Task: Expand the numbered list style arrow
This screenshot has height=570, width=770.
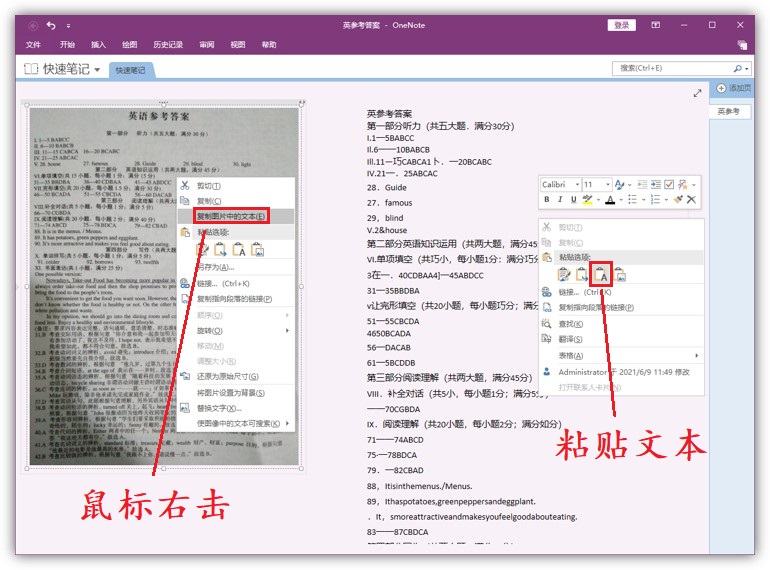Action: coord(666,200)
